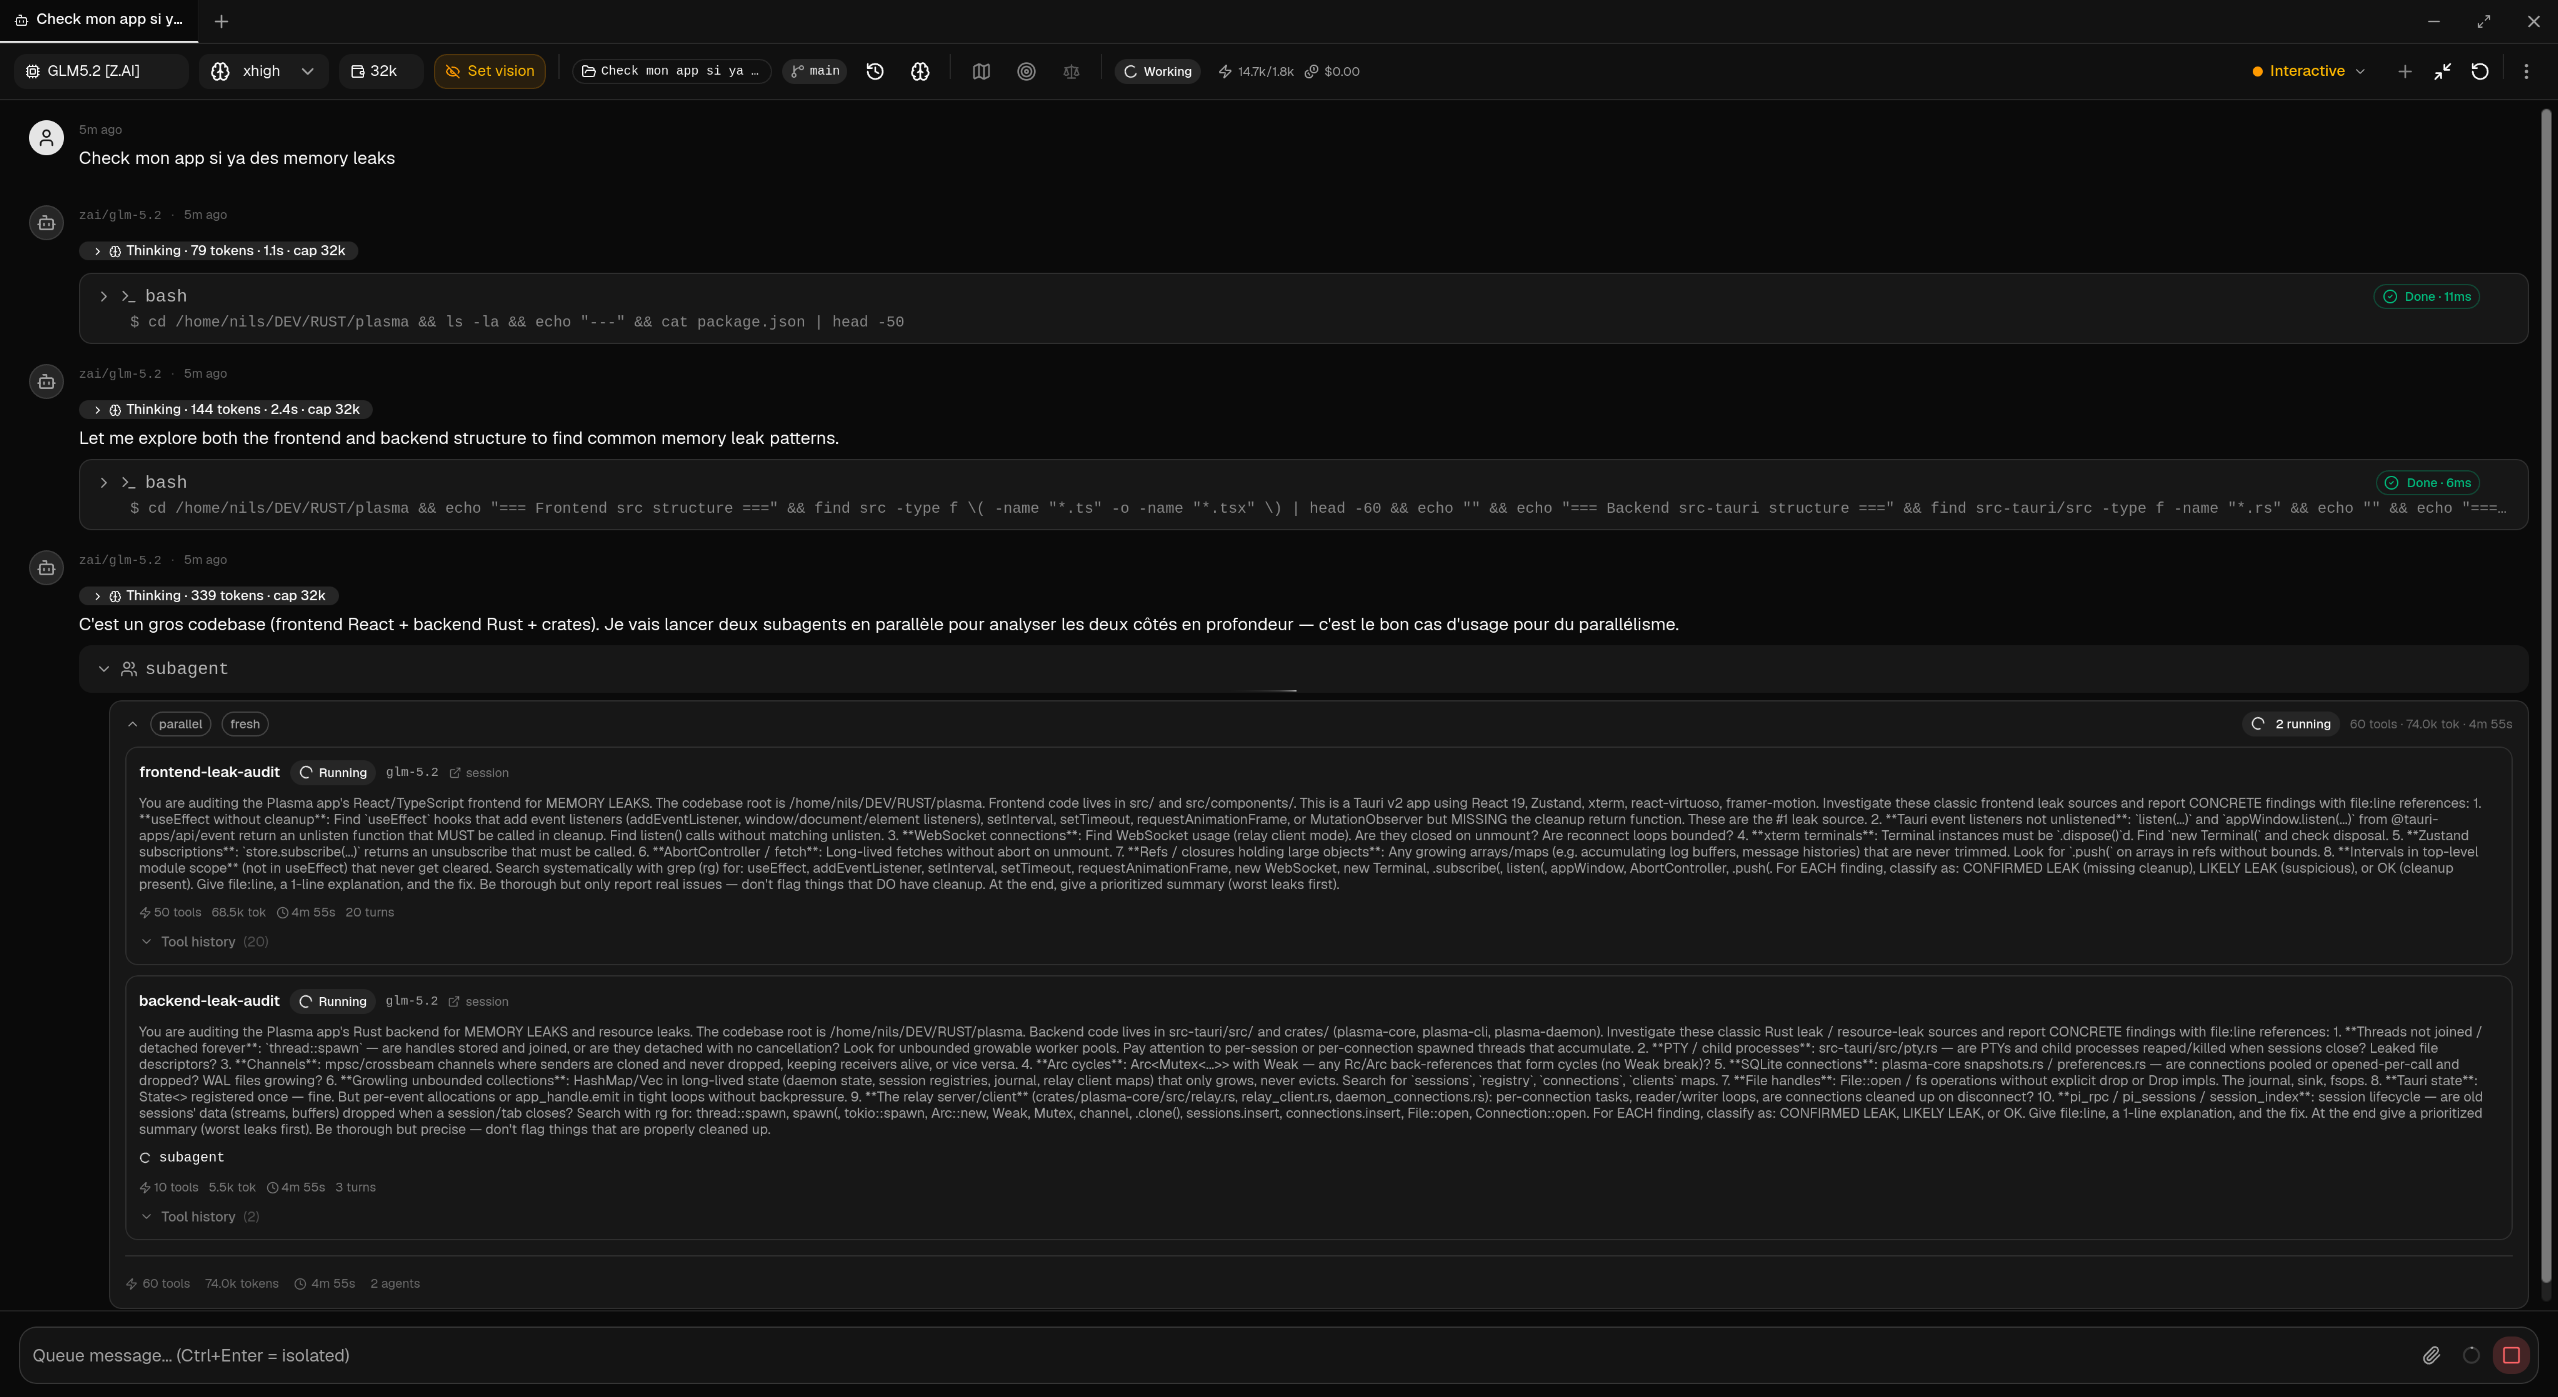This screenshot has height=1397, width=2558.
Task: Click the nested subagent spinner row
Action: [x=182, y=1158]
